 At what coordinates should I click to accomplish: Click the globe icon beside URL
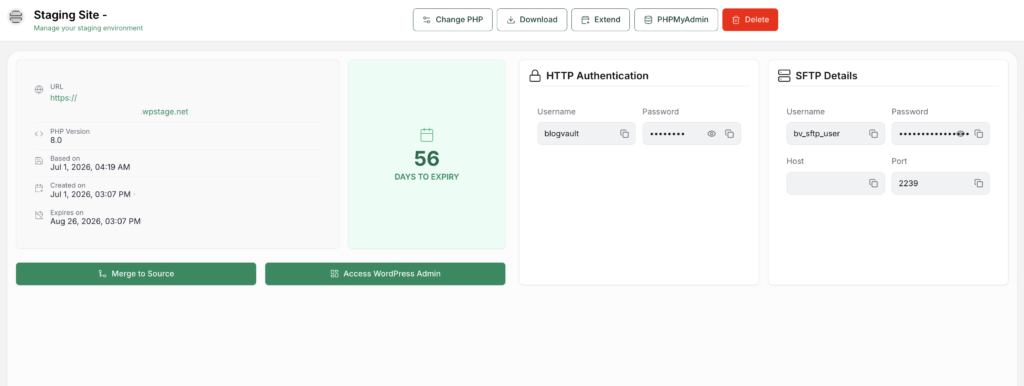click(x=39, y=89)
